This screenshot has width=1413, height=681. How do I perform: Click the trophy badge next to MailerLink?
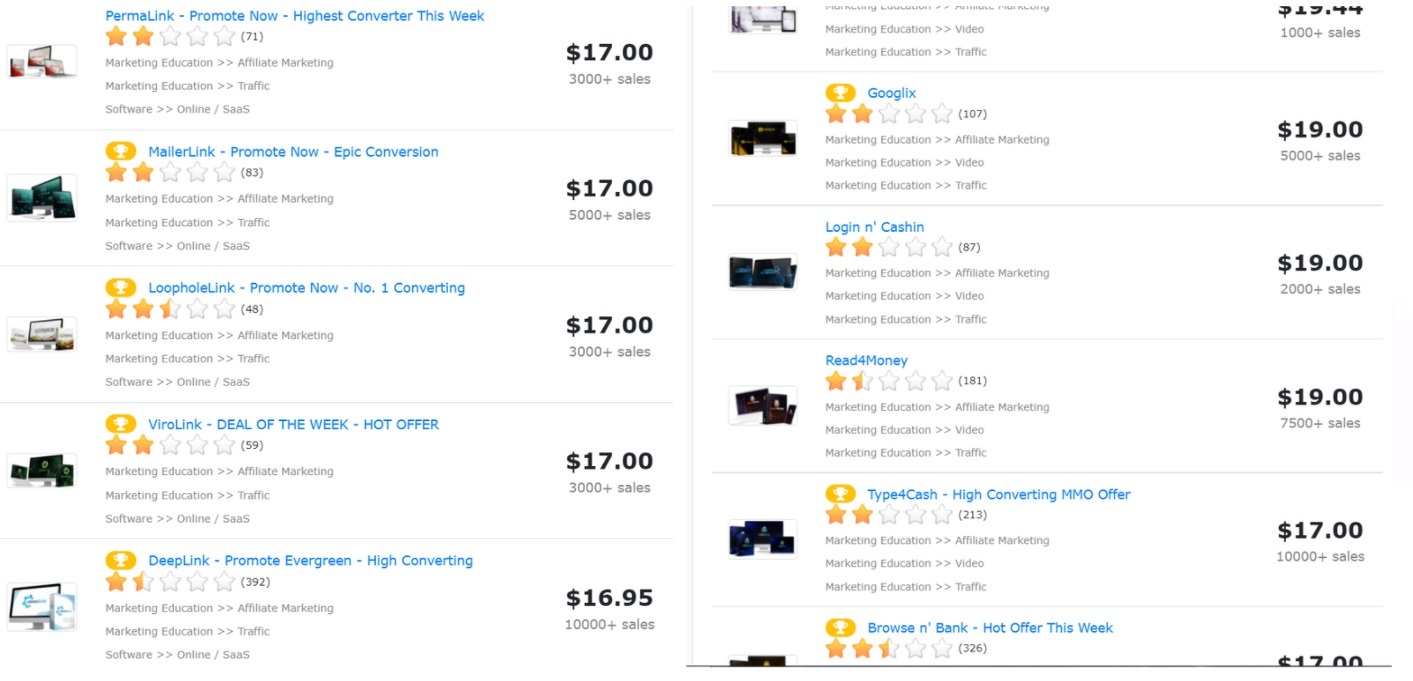pos(121,152)
